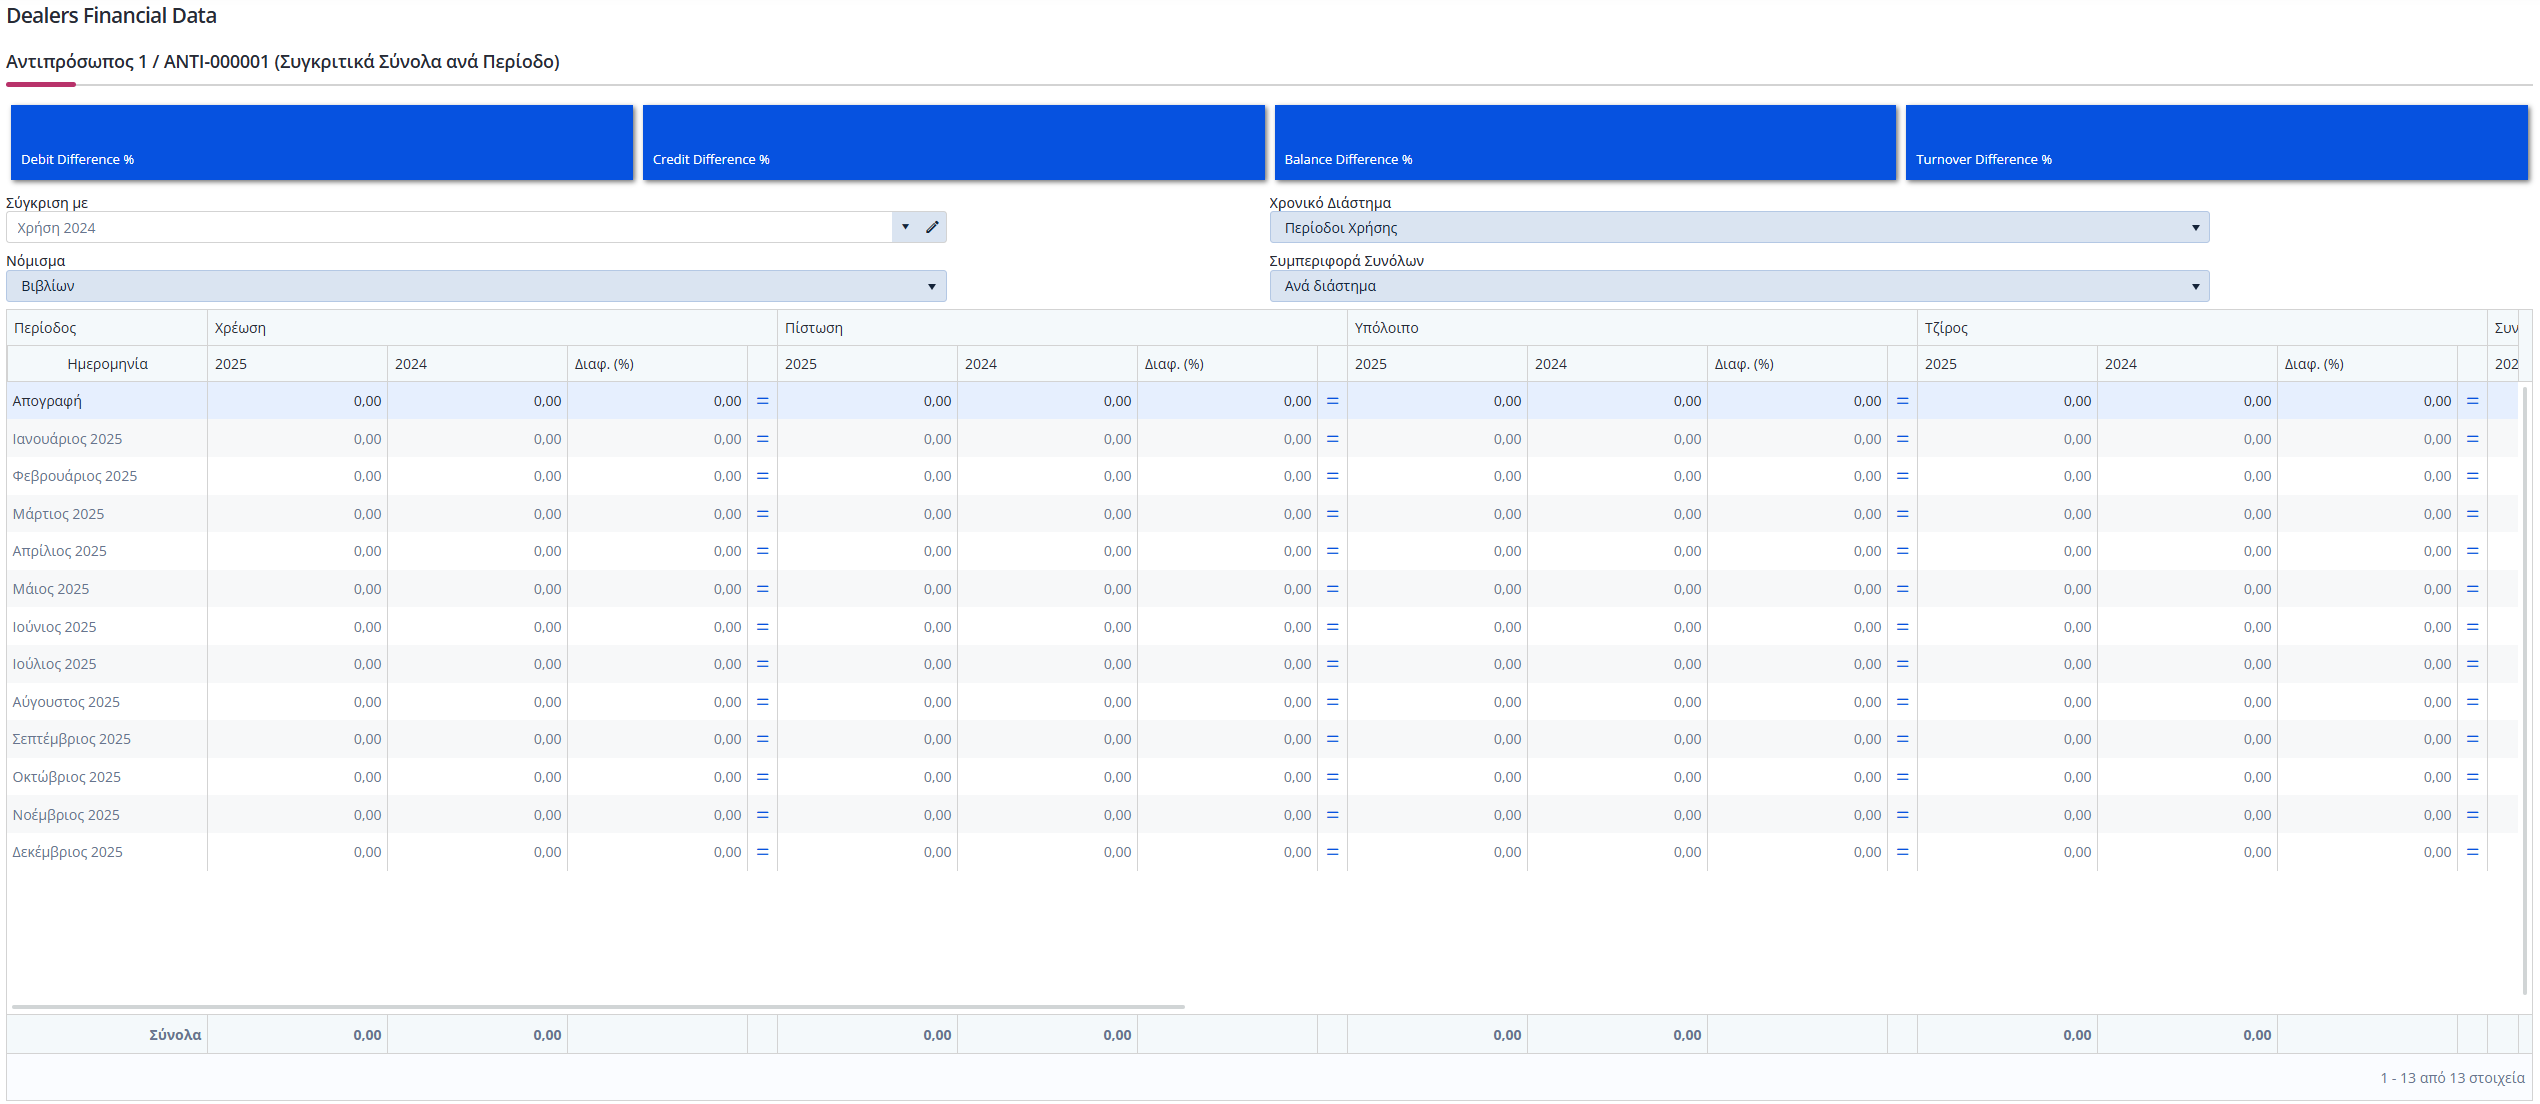Click the Σύνολα footer label
This screenshot has height=1104, width=2540.
[175, 1035]
